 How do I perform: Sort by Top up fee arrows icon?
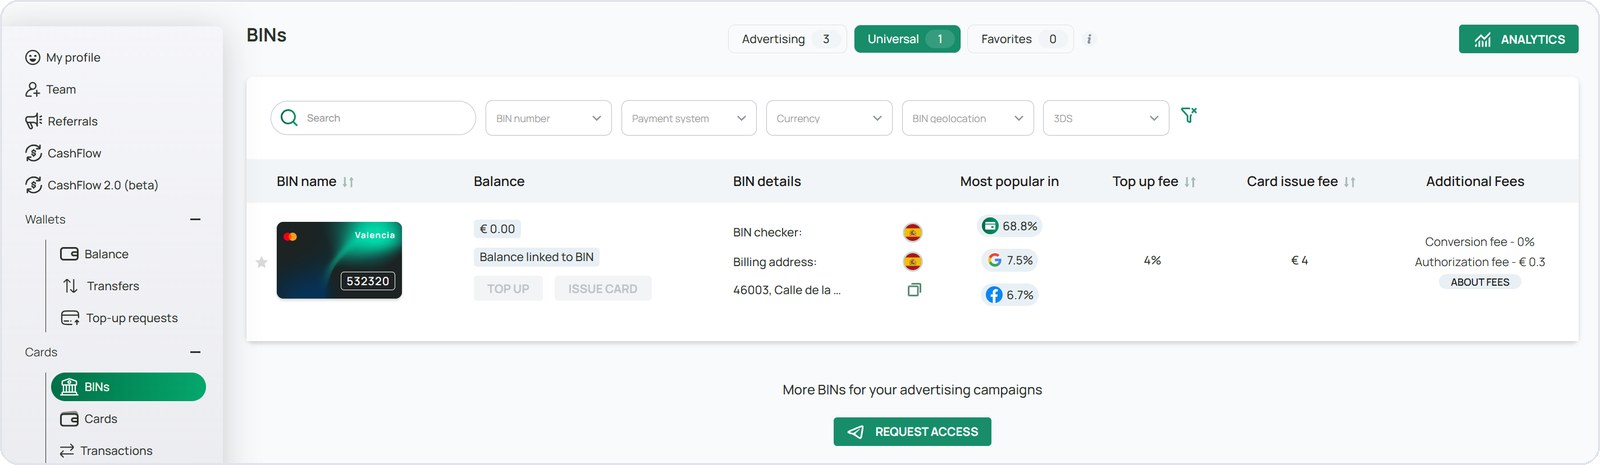pyautogui.click(x=1190, y=182)
